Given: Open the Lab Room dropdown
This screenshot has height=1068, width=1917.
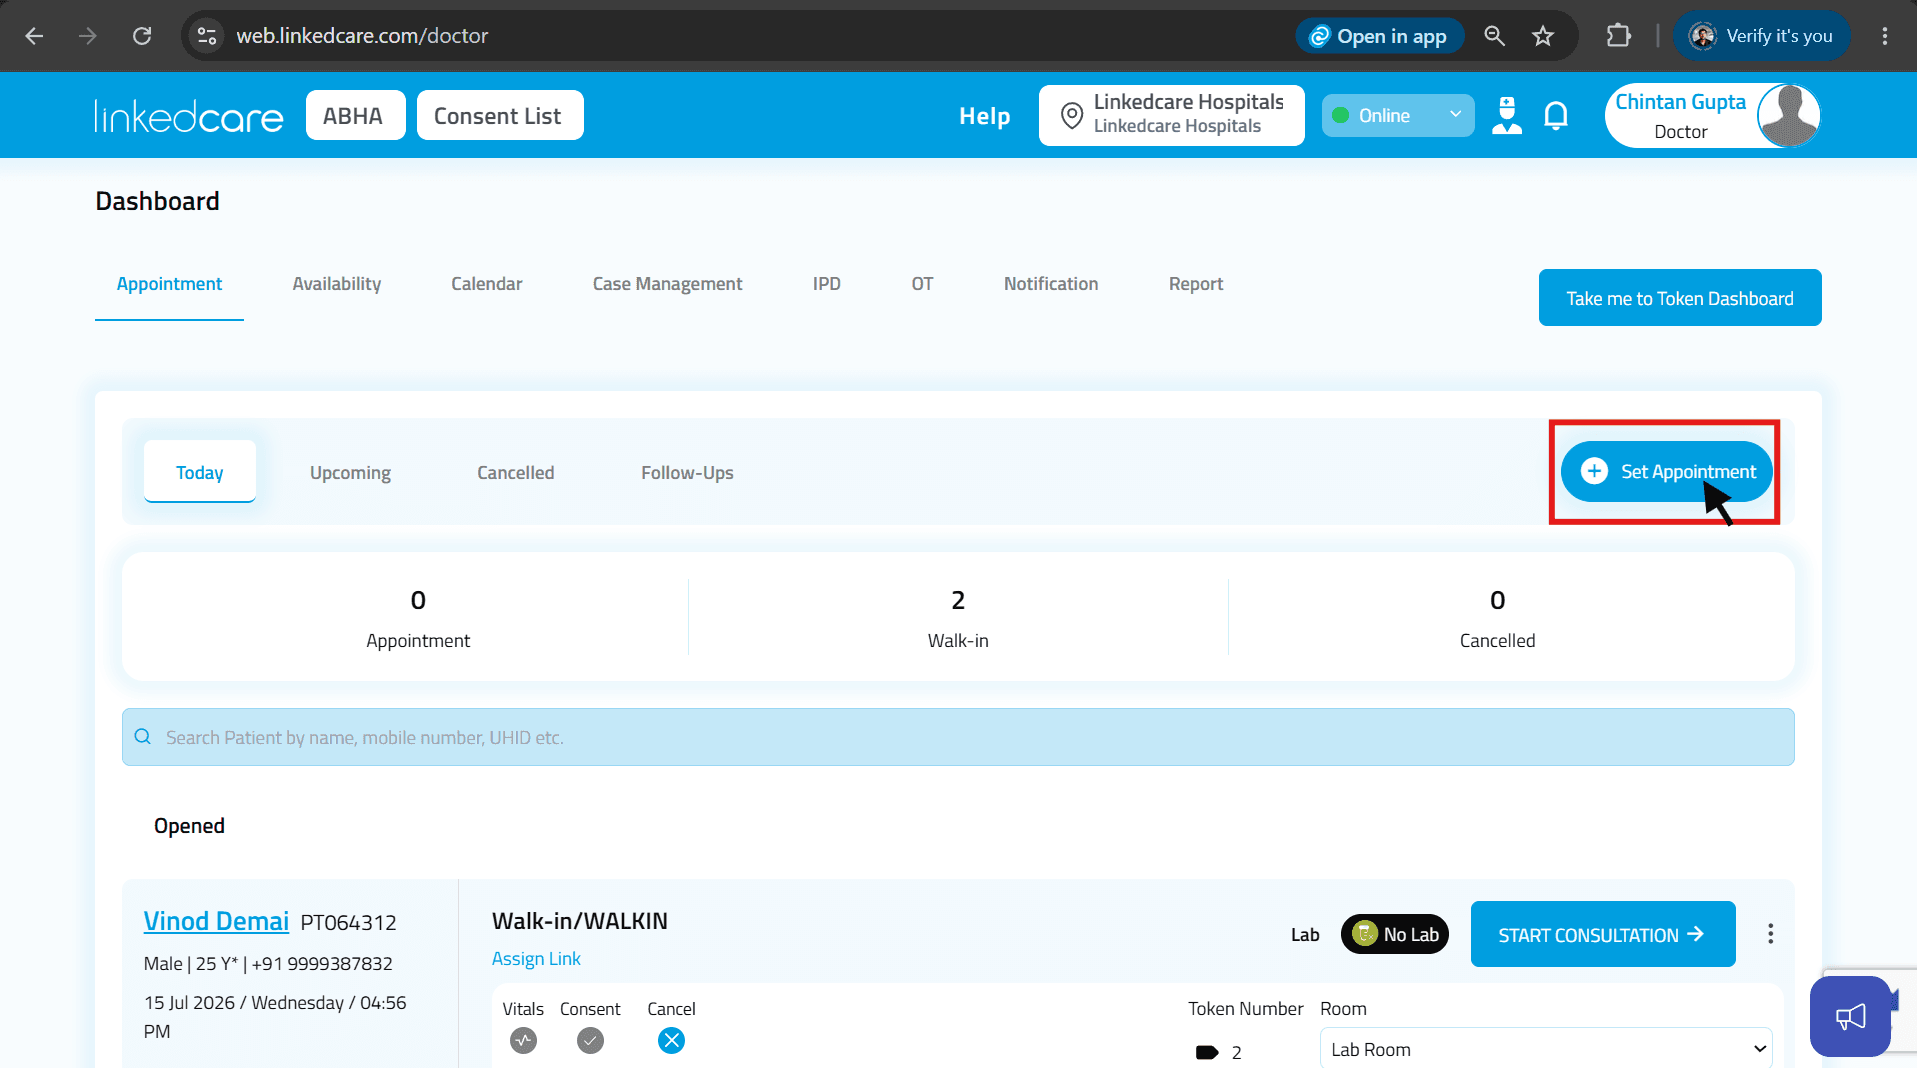Looking at the screenshot, I should coord(1546,1049).
